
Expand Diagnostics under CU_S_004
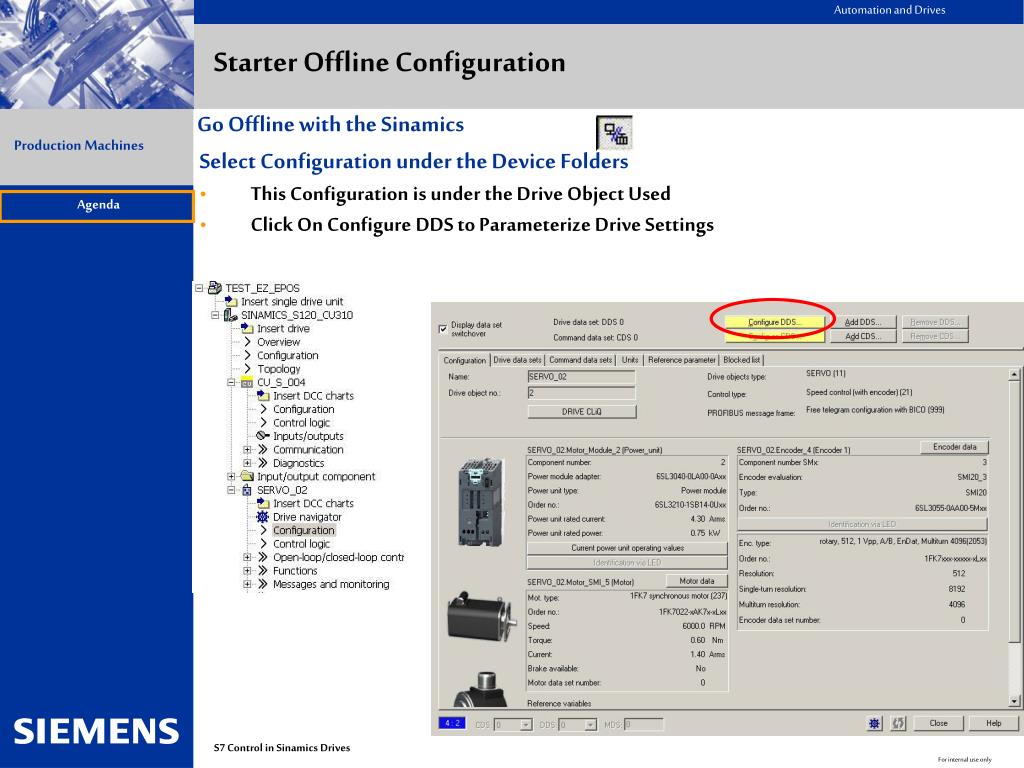point(247,463)
